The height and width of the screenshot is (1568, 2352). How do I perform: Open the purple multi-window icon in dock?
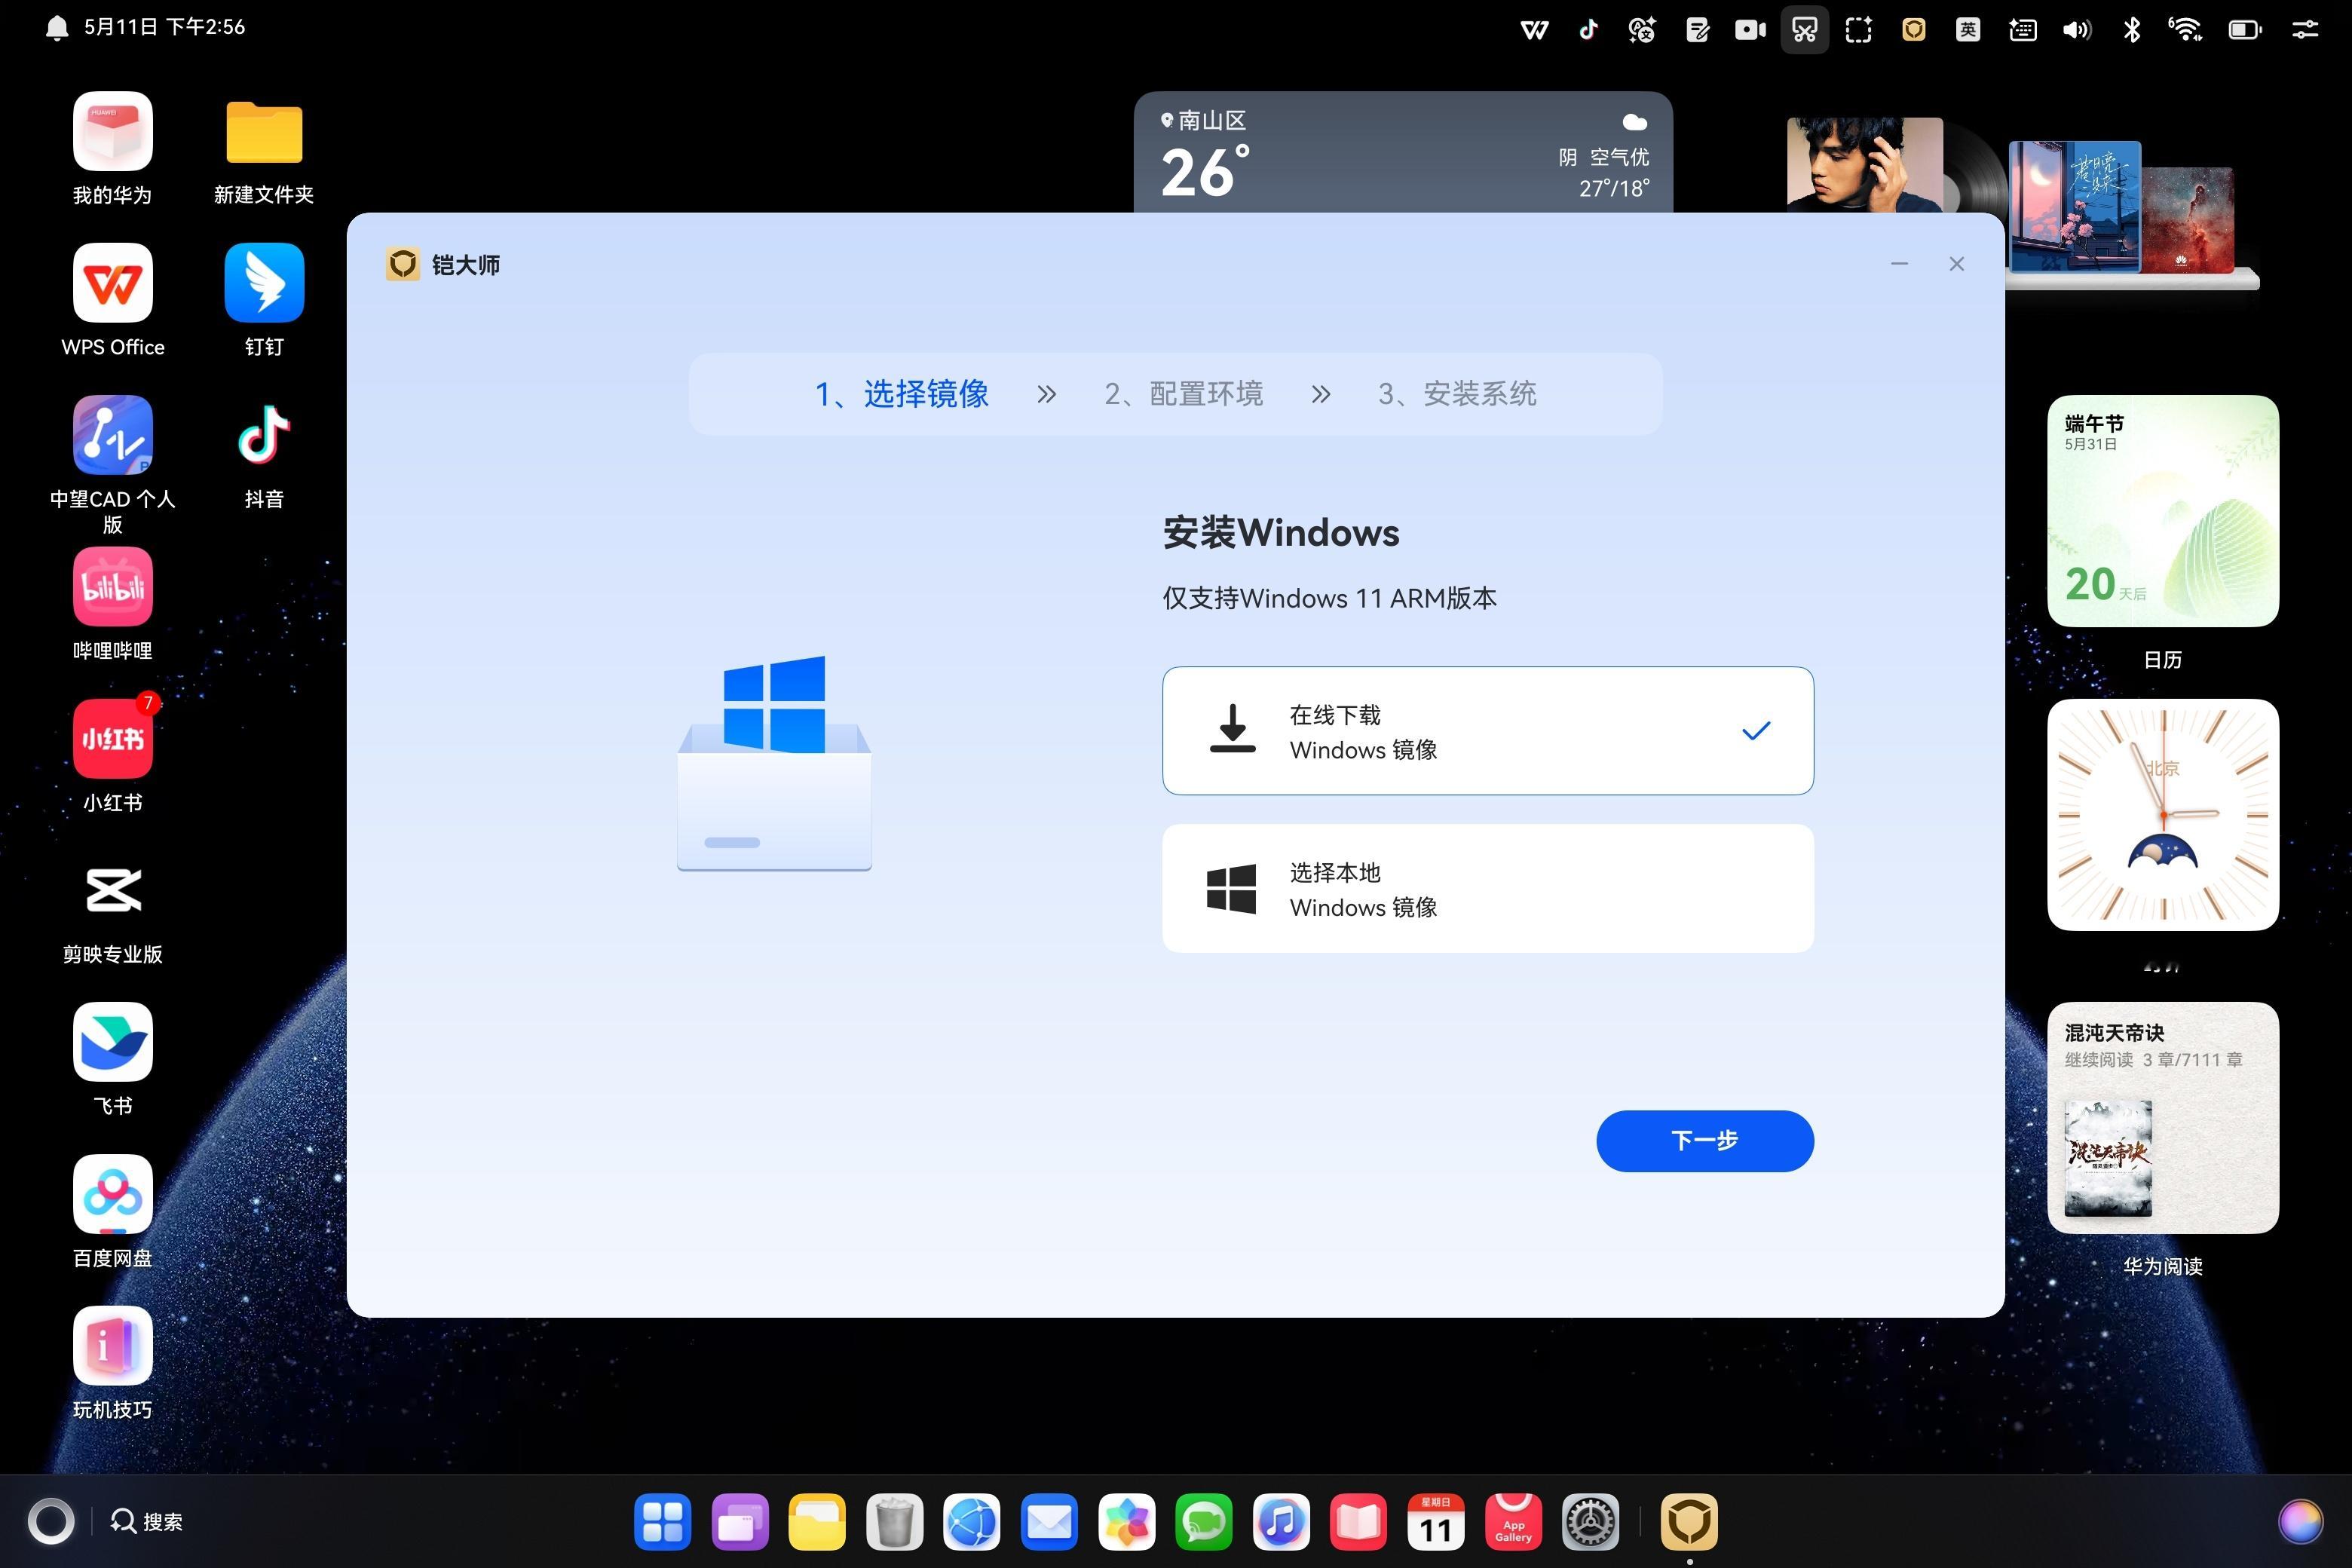tap(740, 1522)
